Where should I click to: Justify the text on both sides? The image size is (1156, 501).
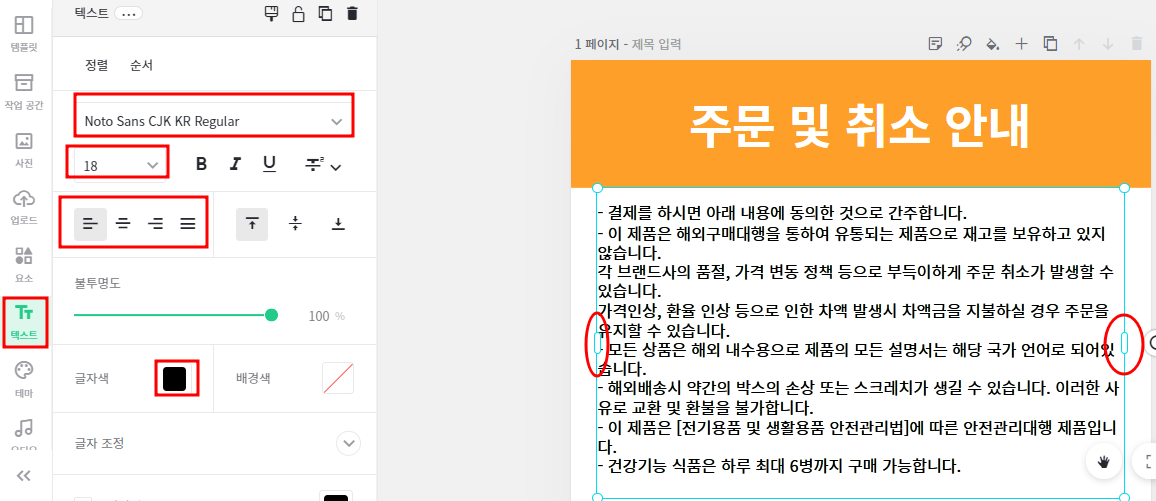click(188, 225)
